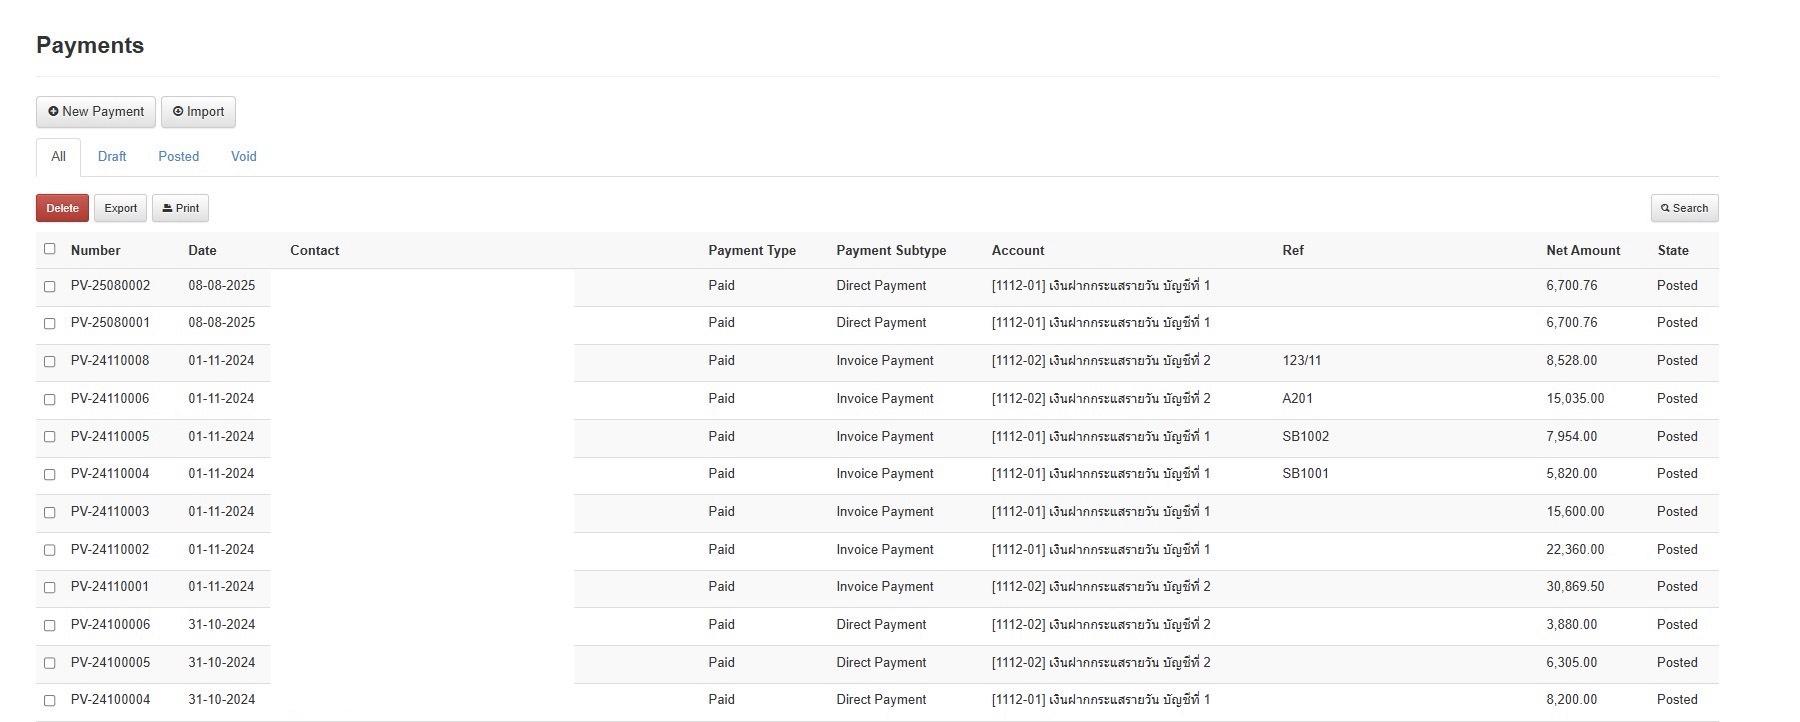This screenshot has width=1800, height=722.
Task: Open payment PV-24110006
Action: [110, 399]
